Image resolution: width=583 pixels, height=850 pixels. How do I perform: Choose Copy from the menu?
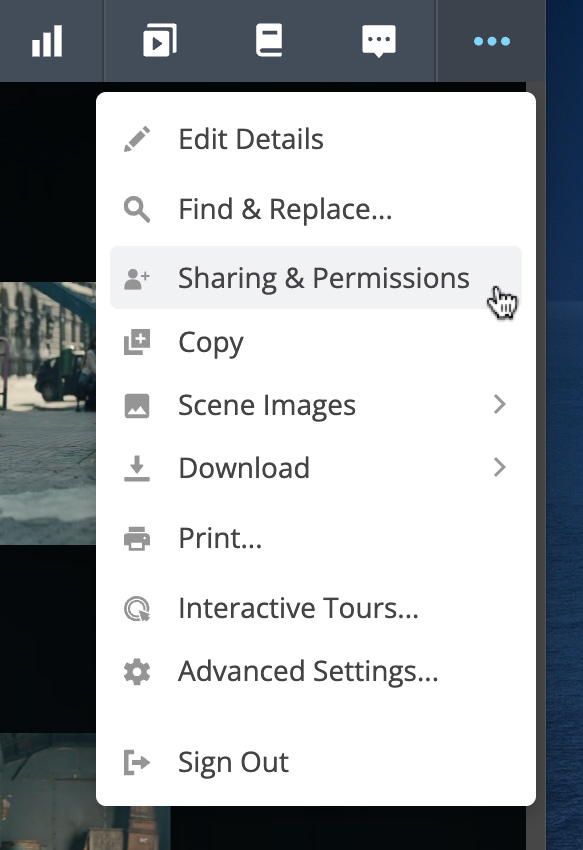(x=316, y=342)
